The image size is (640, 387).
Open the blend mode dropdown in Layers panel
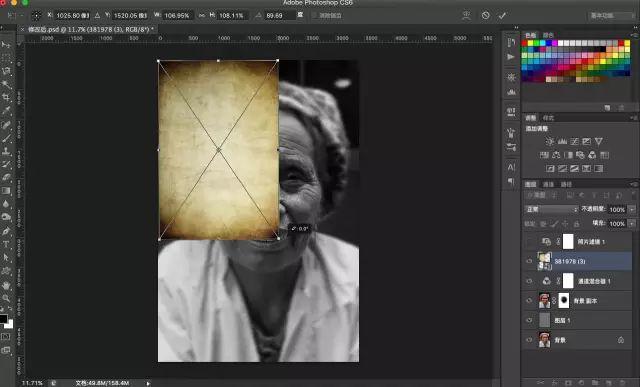click(x=551, y=209)
